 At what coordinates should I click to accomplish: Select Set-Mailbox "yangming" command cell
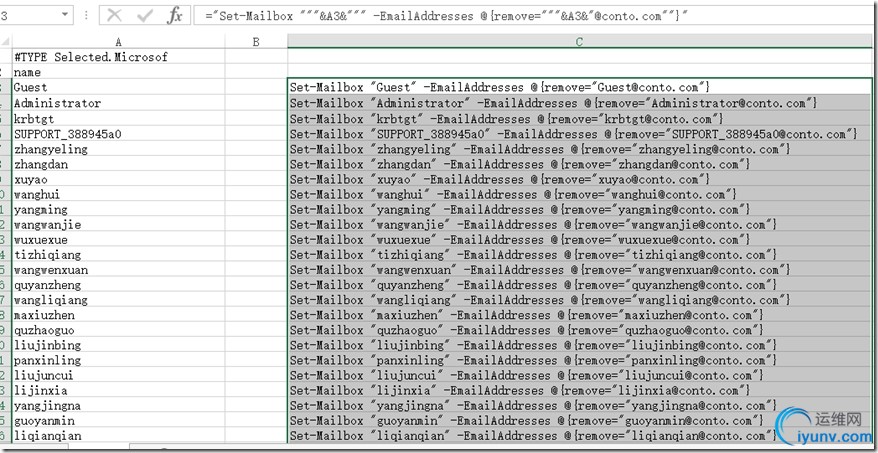pos(580,209)
